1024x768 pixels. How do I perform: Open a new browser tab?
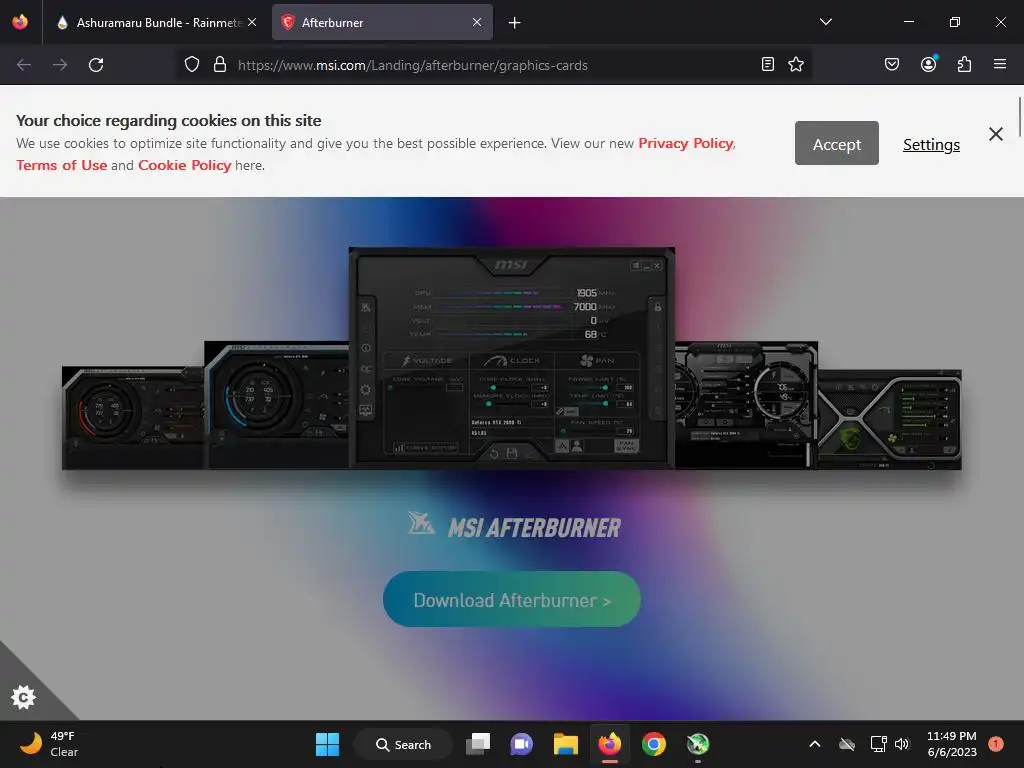(515, 23)
